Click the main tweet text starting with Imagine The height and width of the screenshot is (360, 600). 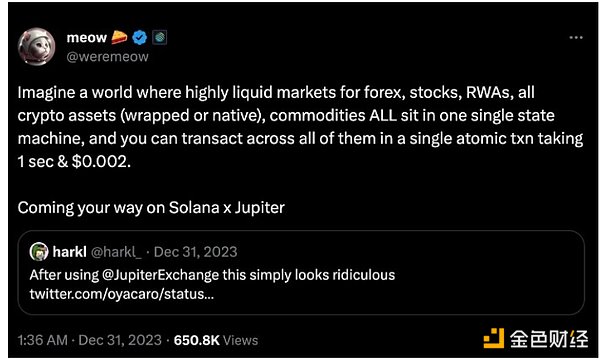(x=300, y=127)
